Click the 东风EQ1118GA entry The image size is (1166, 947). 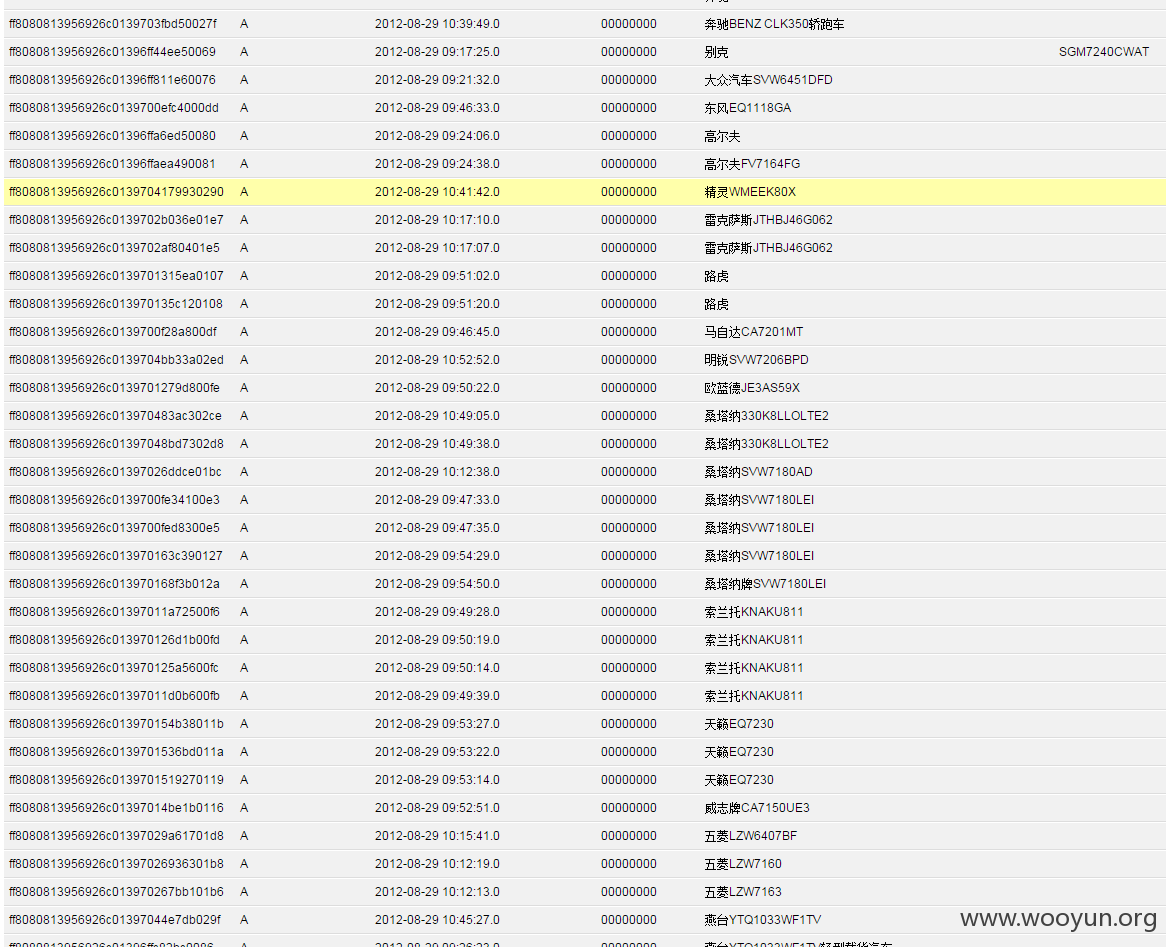[747, 108]
